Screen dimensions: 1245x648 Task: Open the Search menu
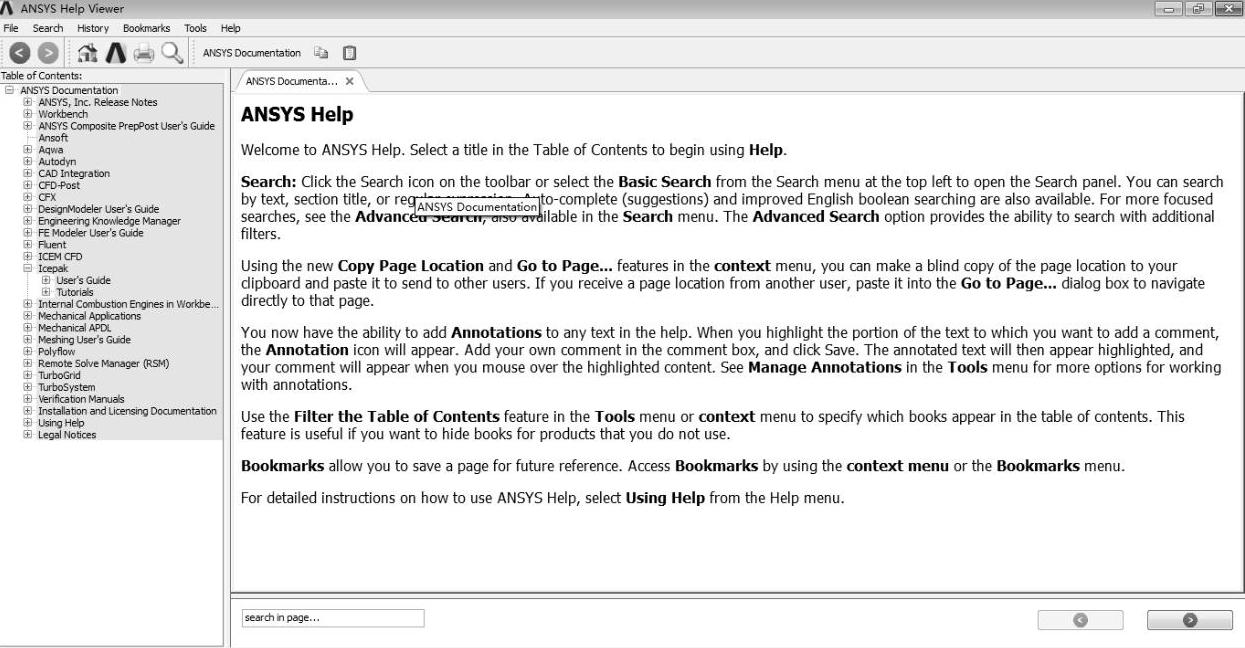(48, 27)
